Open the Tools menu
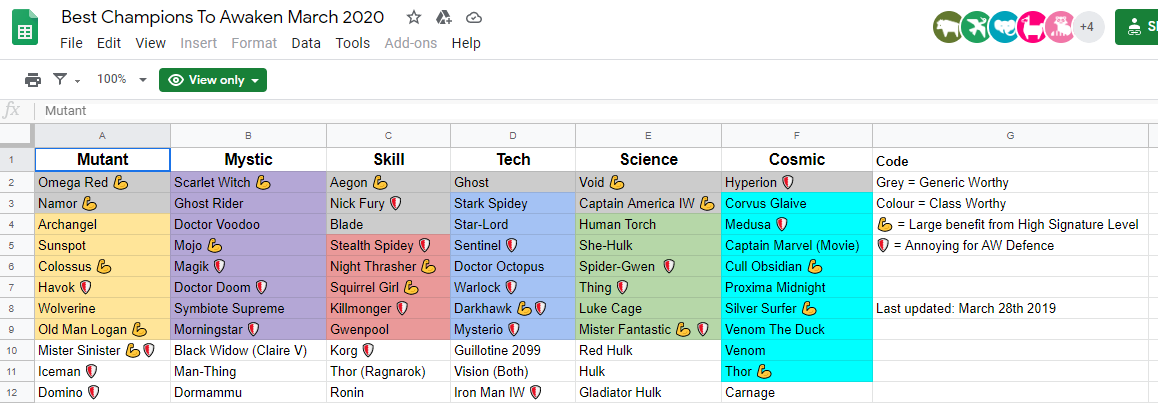1158x403 pixels. coord(353,43)
